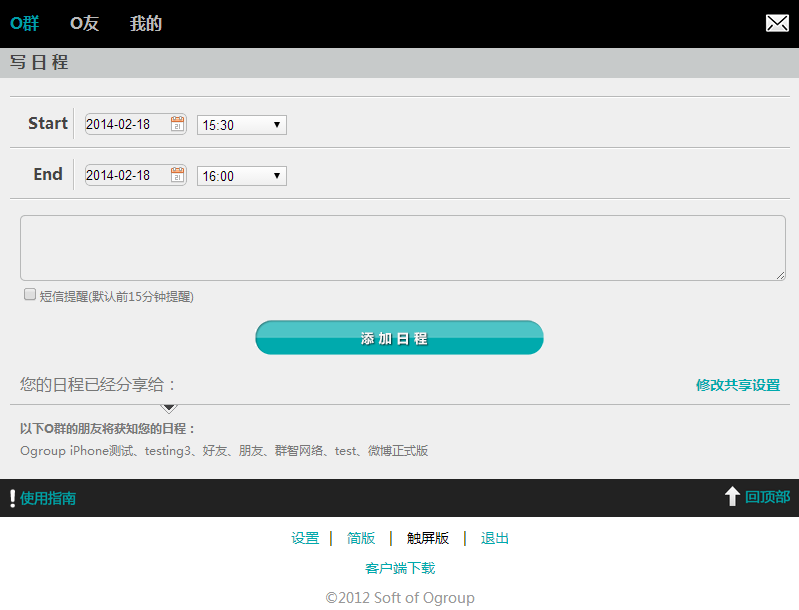This screenshot has height=610, width=799.
Task: Open the 设置 footer link
Action: 305,538
